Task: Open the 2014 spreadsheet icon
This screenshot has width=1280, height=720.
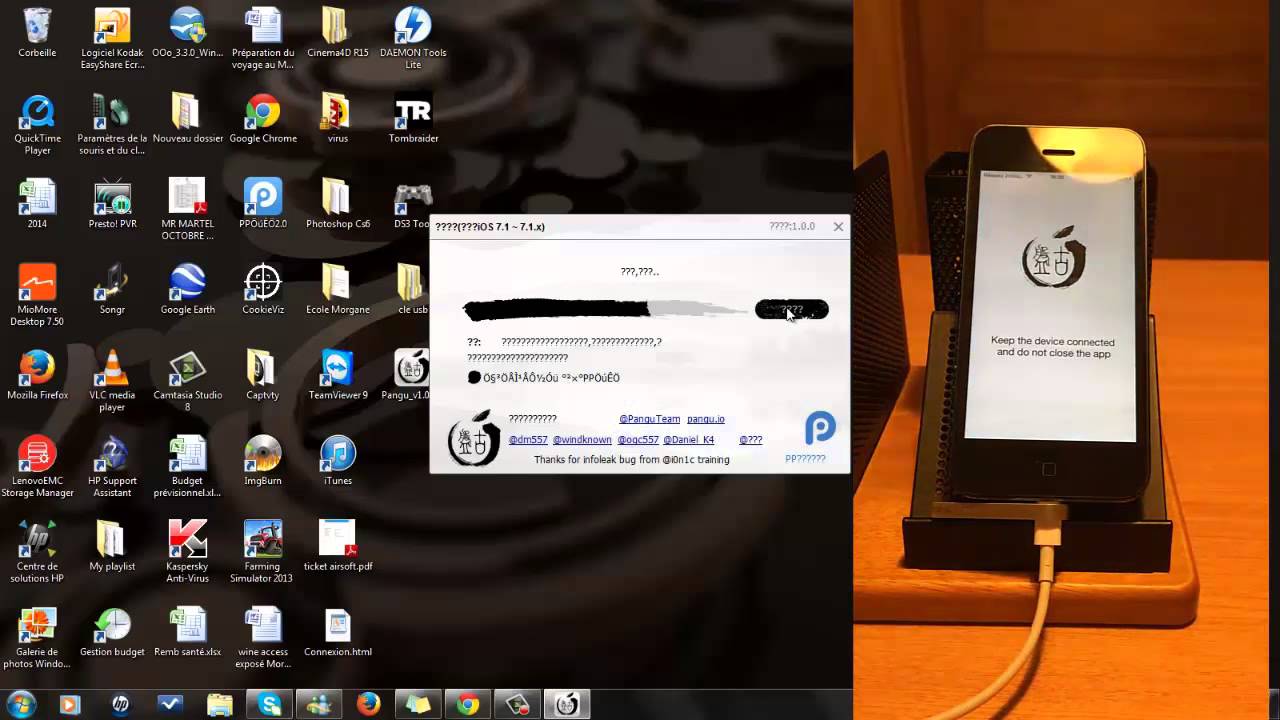Action: tap(37, 204)
